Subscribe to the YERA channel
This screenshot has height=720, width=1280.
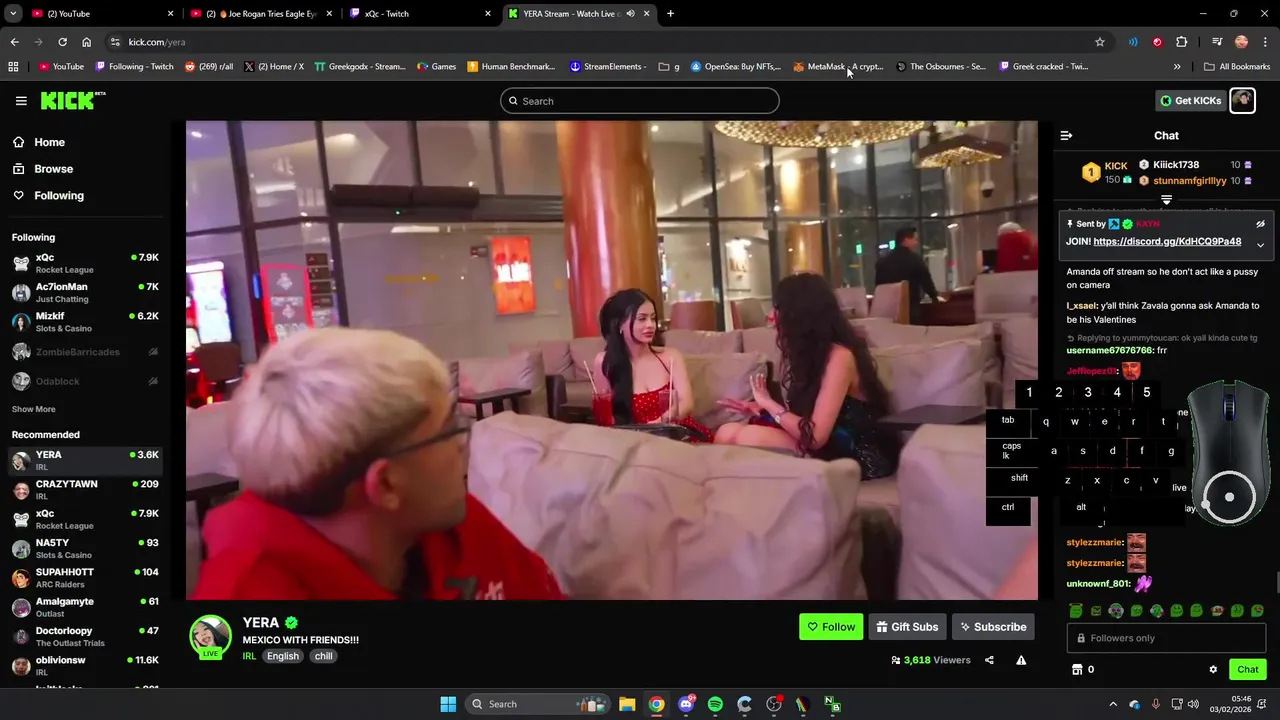993,627
